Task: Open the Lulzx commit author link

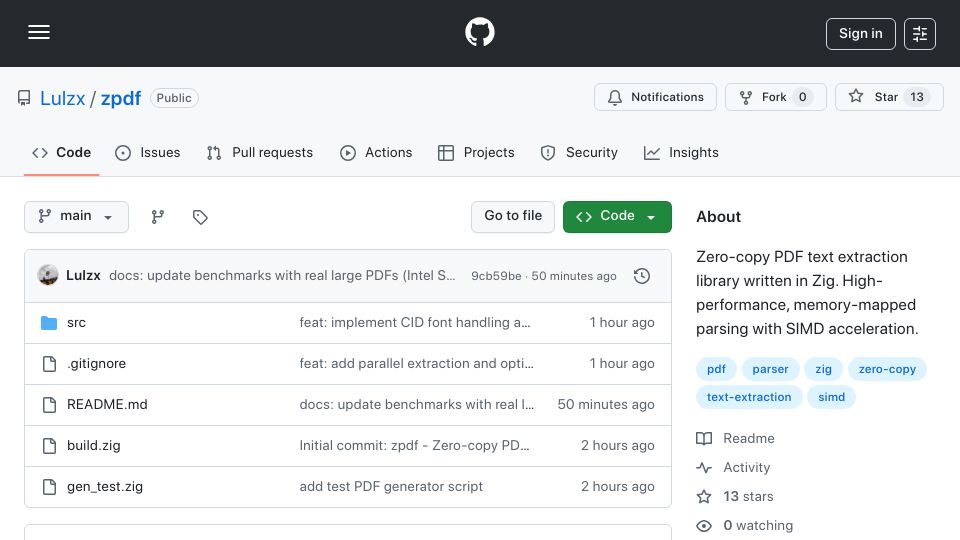Action: pos(83,276)
